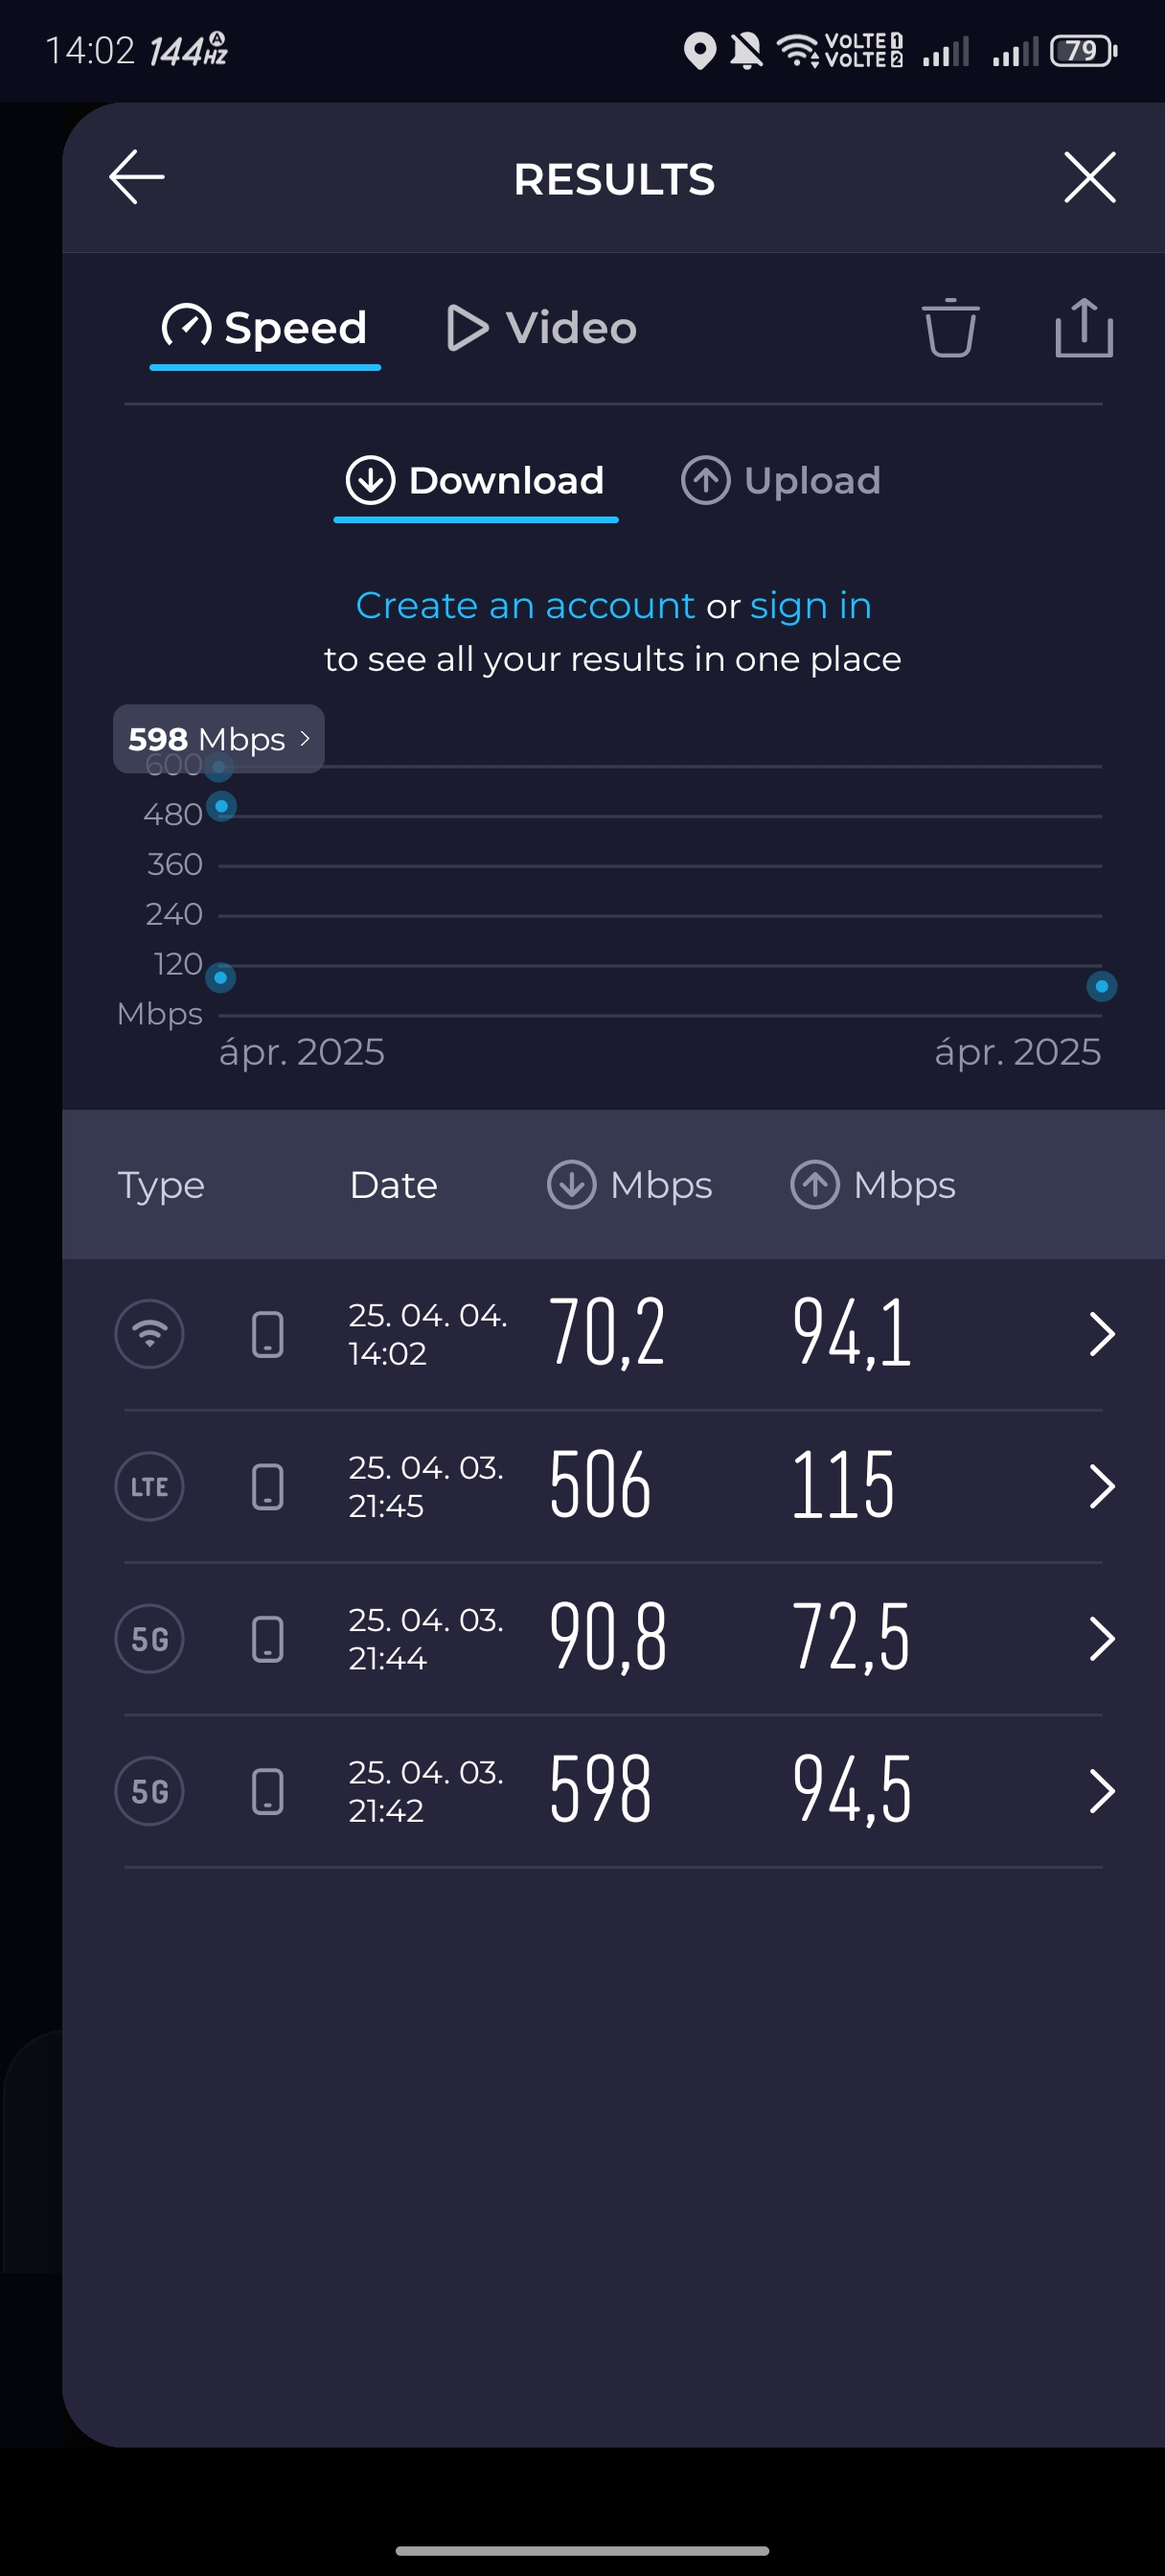Tap the share results icon
This screenshot has height=2576, width=1165.
click(x=1083, y=328)
